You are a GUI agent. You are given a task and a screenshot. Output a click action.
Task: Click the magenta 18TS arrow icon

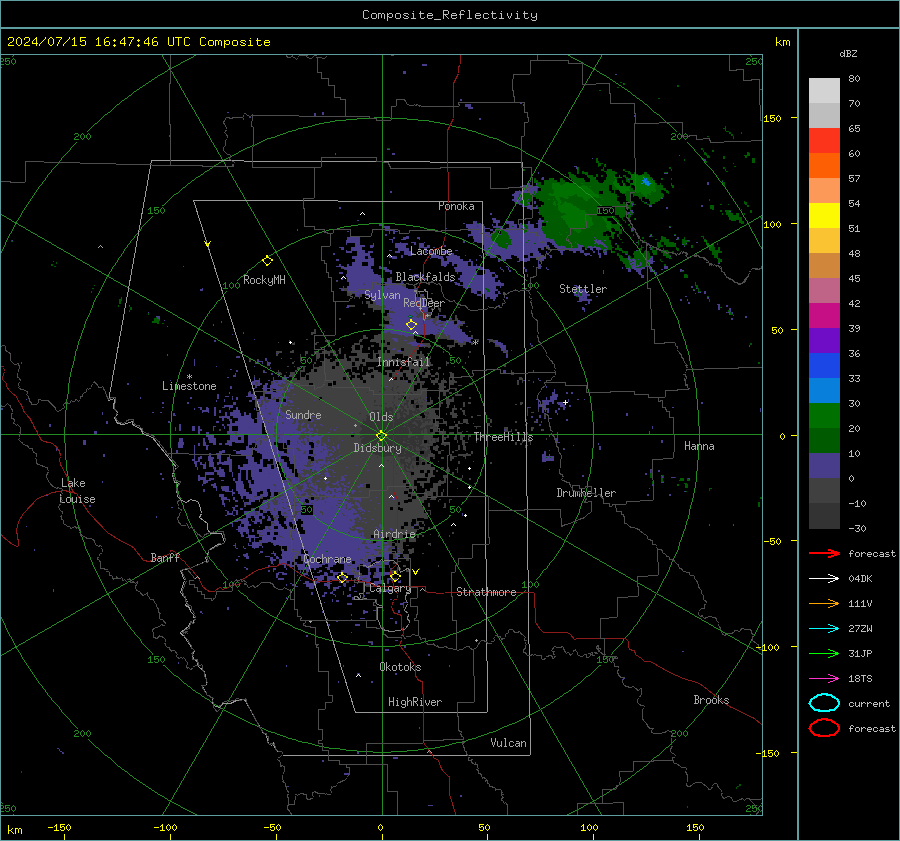(824, 679)
